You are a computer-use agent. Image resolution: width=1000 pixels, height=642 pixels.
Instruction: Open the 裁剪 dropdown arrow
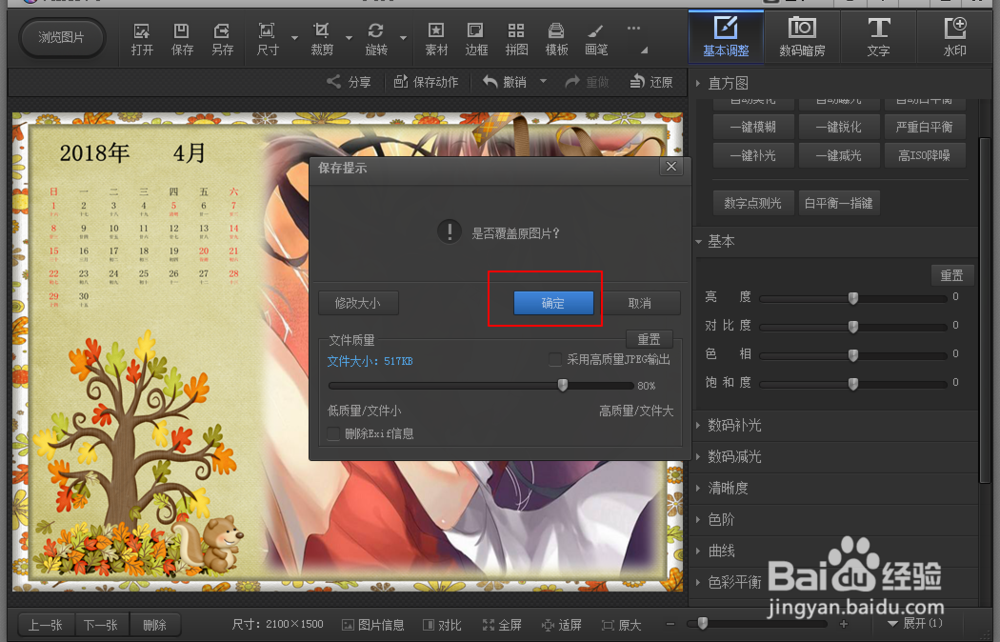[349, 38]
